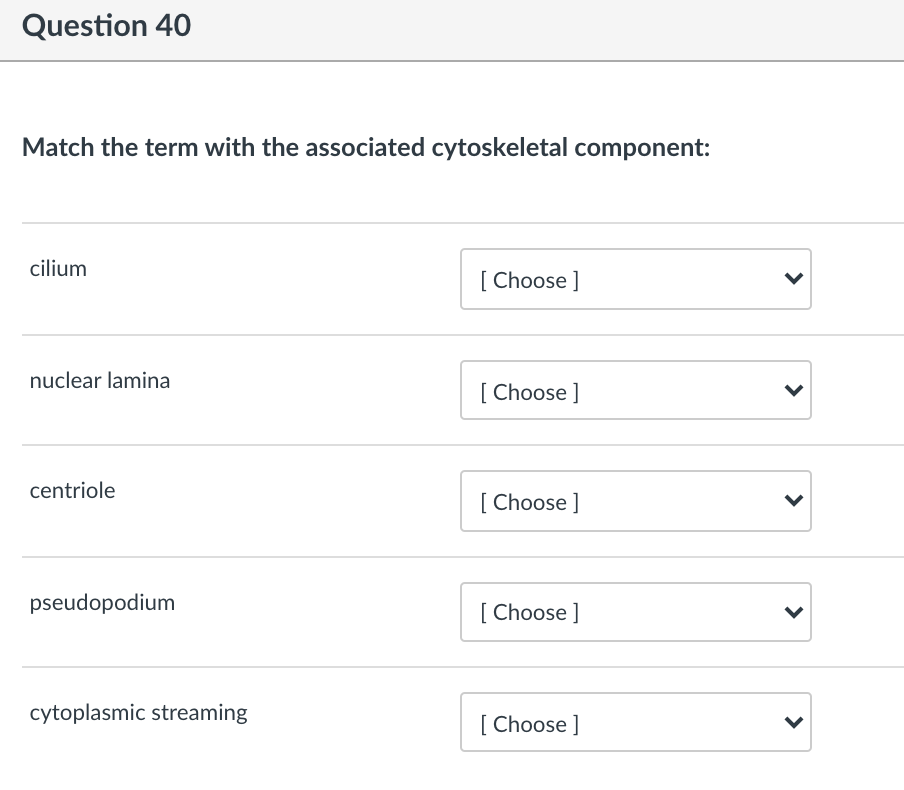This screenshot has width=904, height=790.
Task: Open the cilium answer dropdown
Action: pos(635,280)
